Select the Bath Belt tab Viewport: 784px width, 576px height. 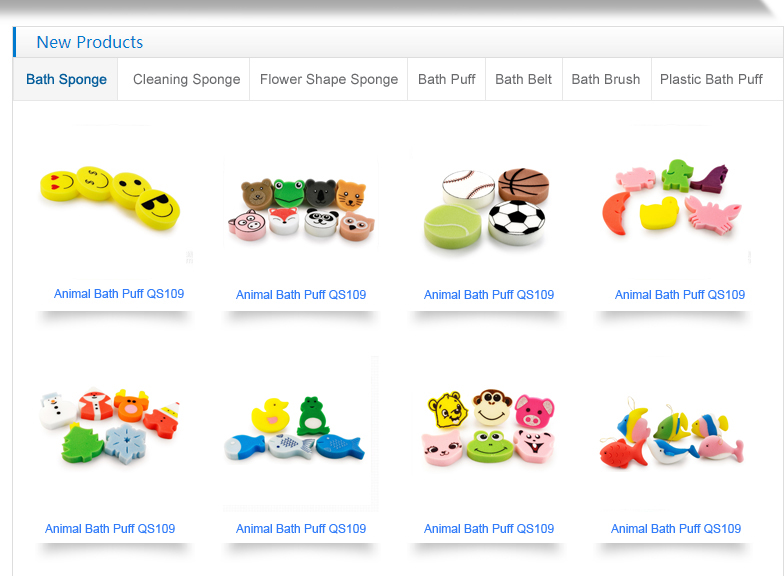pyautogui.click(x=524, y=80)
